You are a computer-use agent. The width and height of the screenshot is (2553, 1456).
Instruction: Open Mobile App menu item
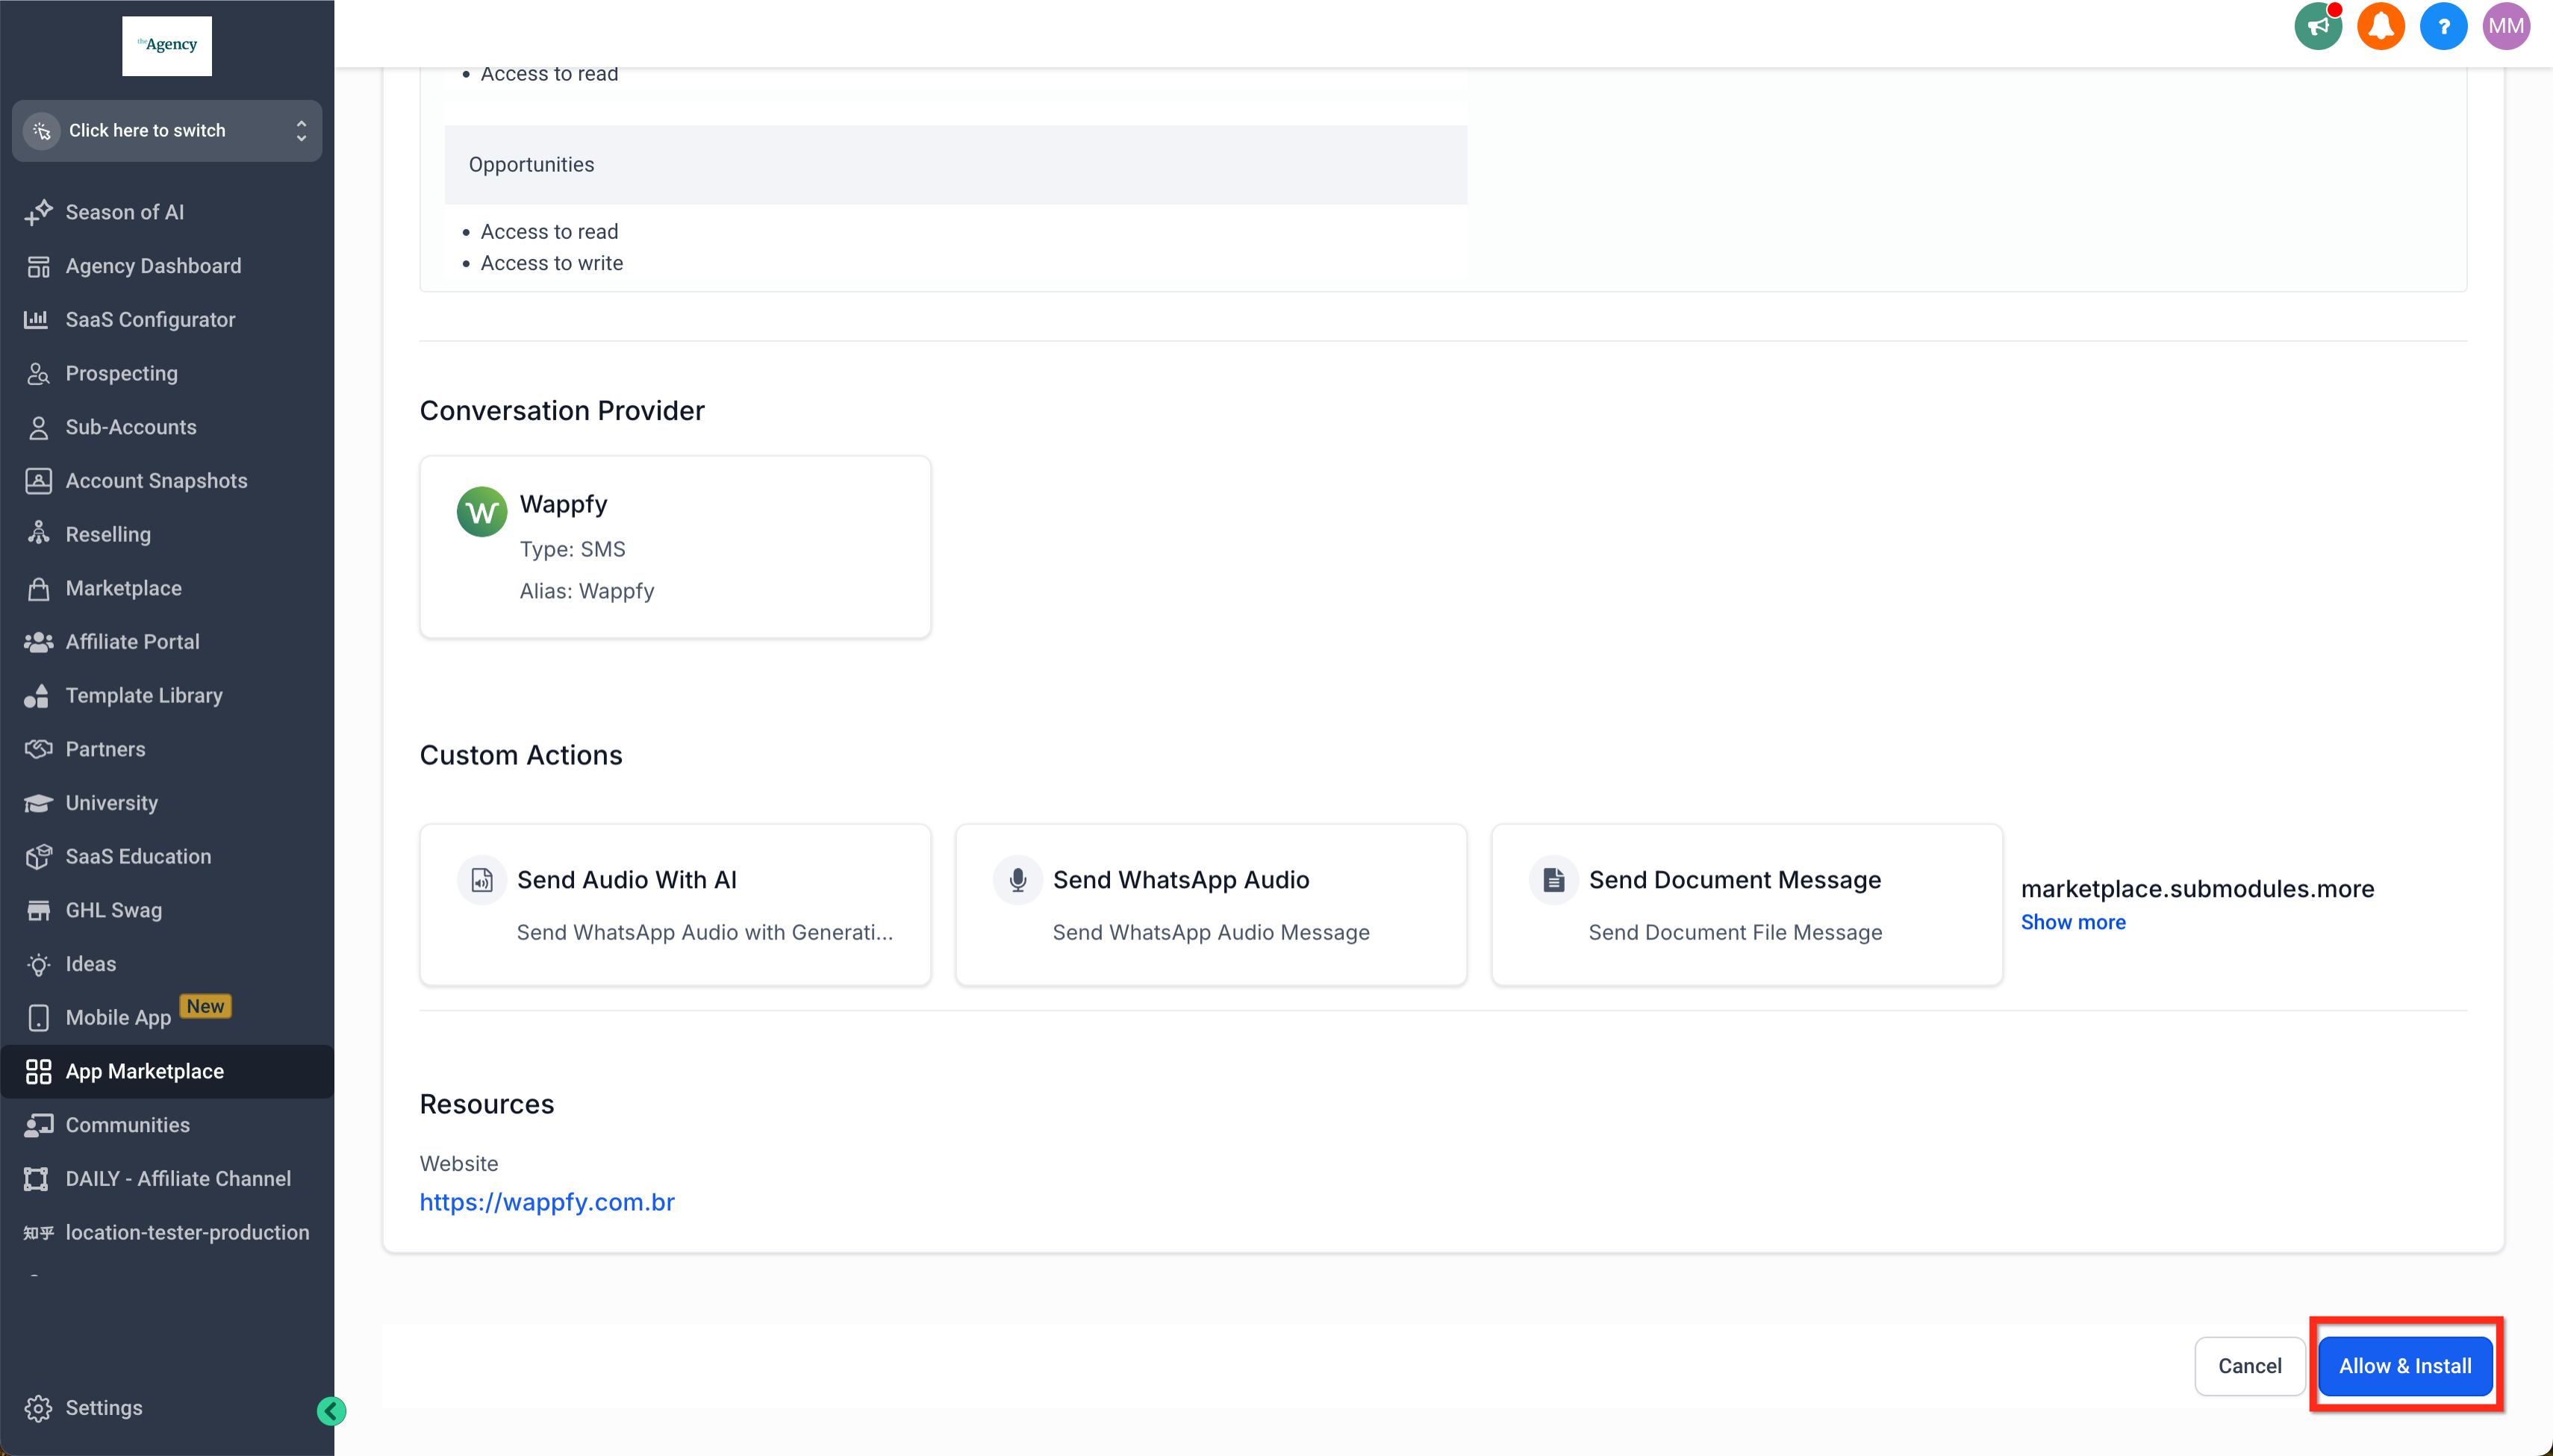tap(118, 1017)
